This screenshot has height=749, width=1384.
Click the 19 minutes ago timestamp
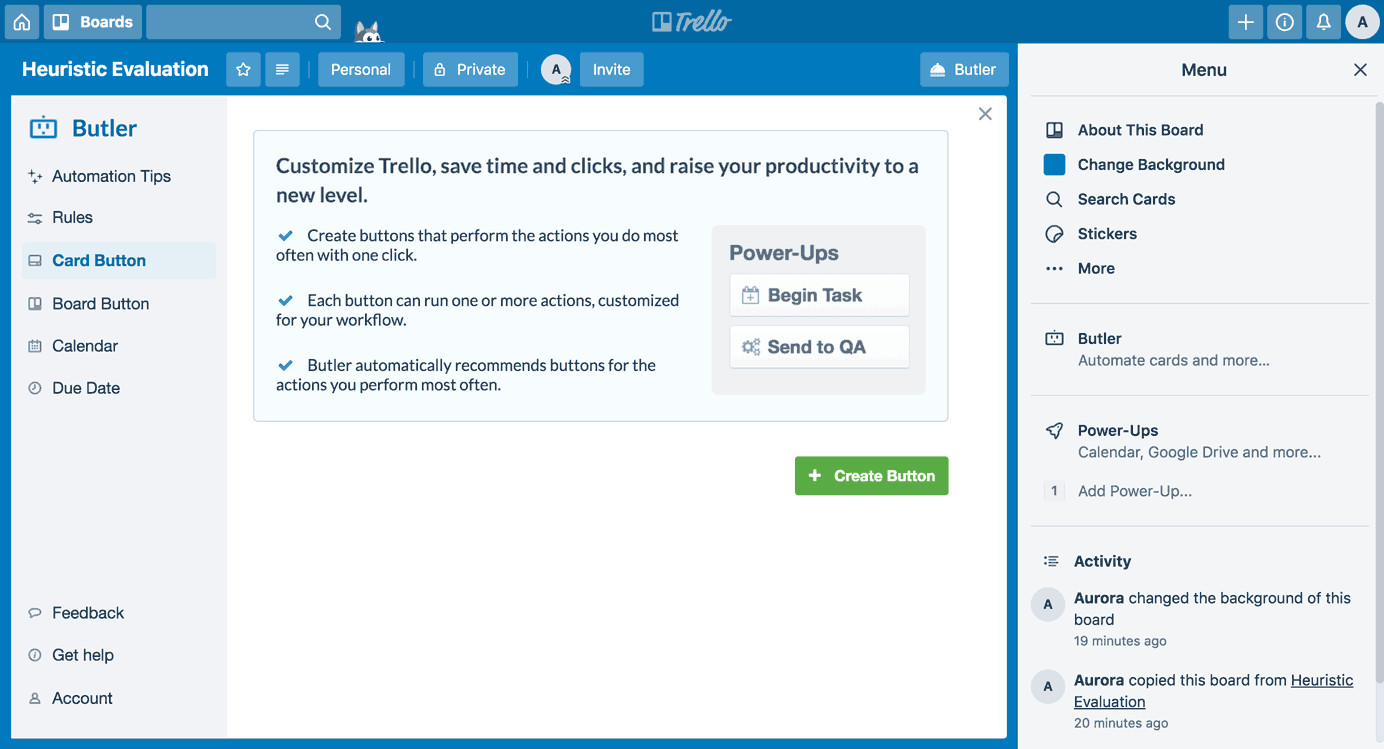pyautogui.click(x=1120, y=641)
